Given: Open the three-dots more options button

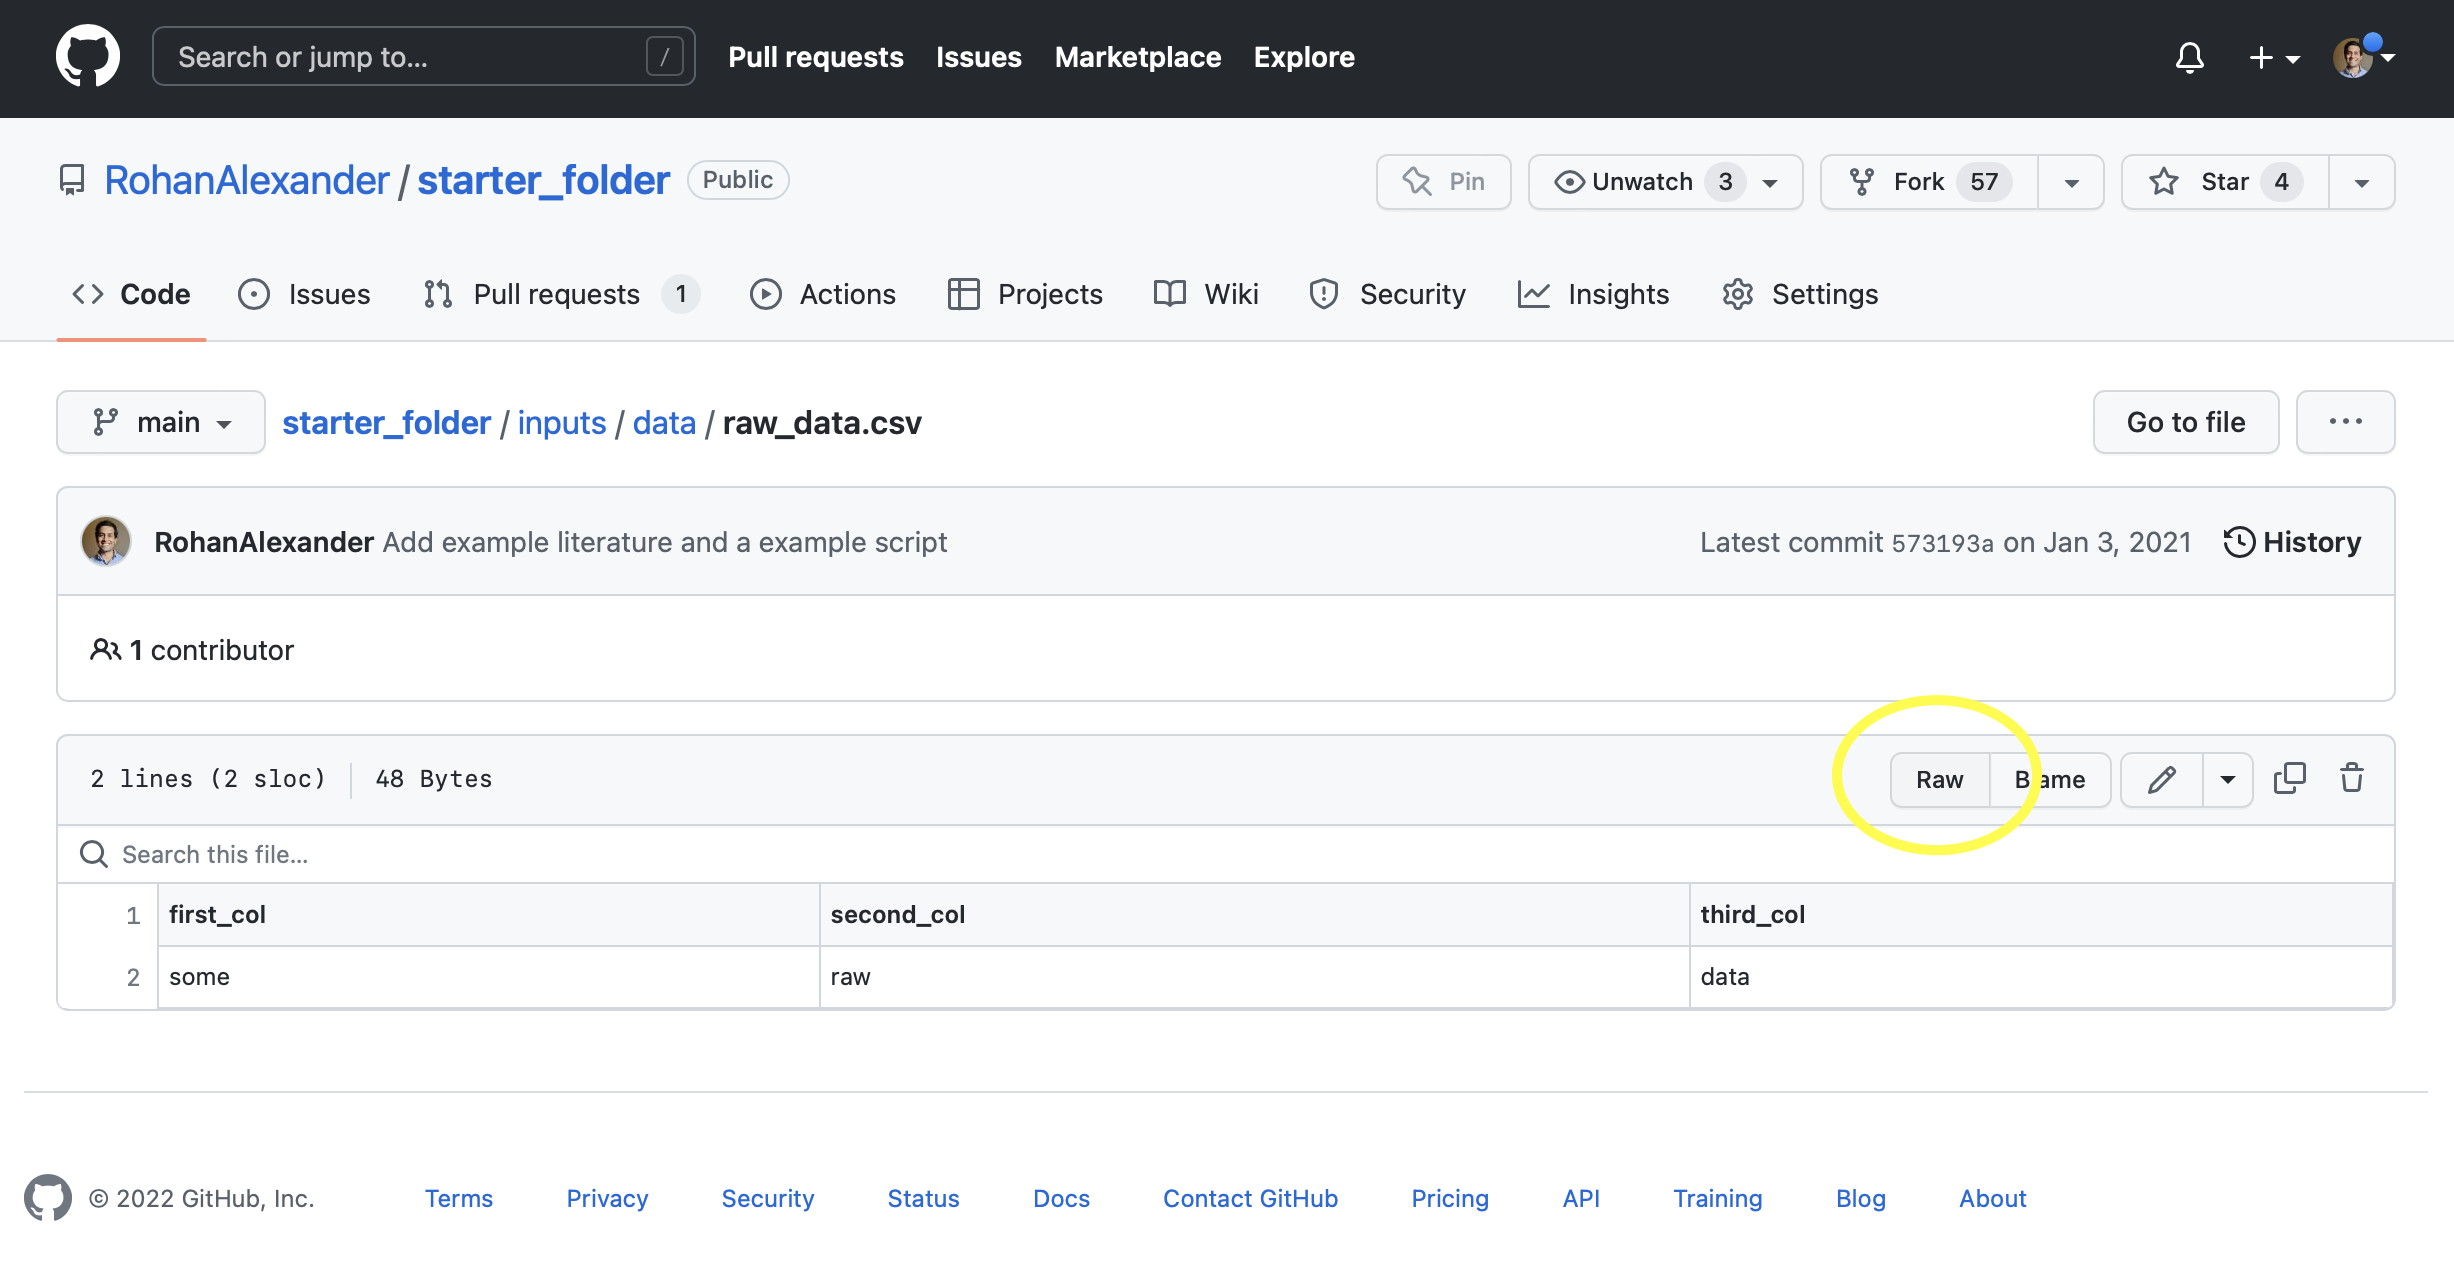Looking at the screenshot, I should [x=2345, y=422].
